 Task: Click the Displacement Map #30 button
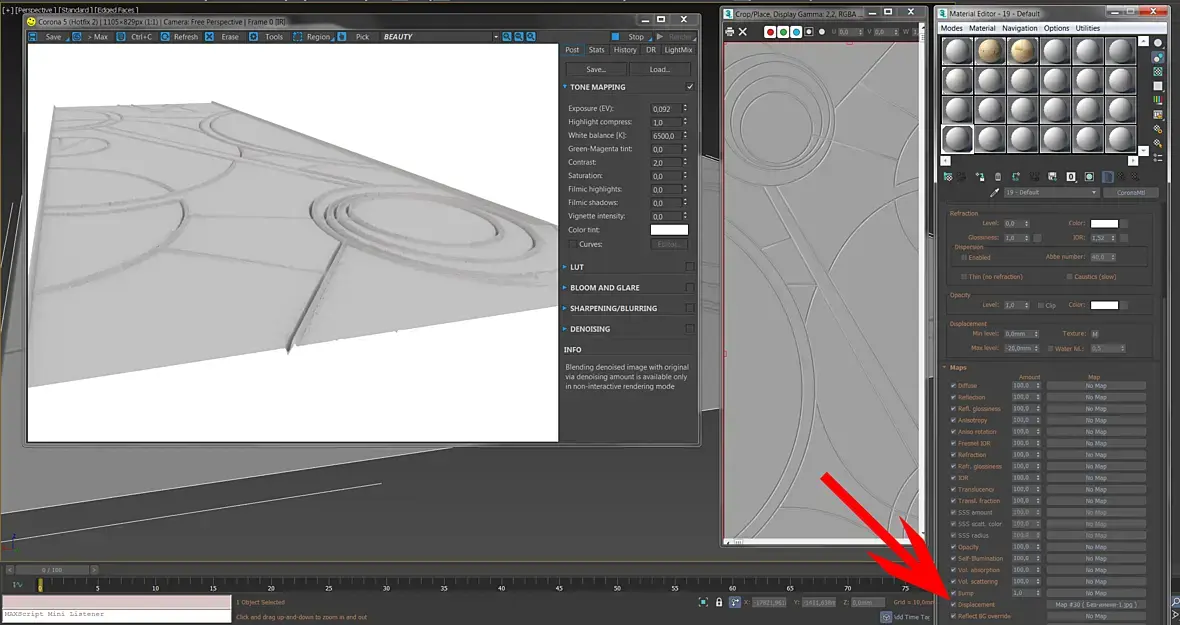pyautogui.click(x=1095, y=605)
